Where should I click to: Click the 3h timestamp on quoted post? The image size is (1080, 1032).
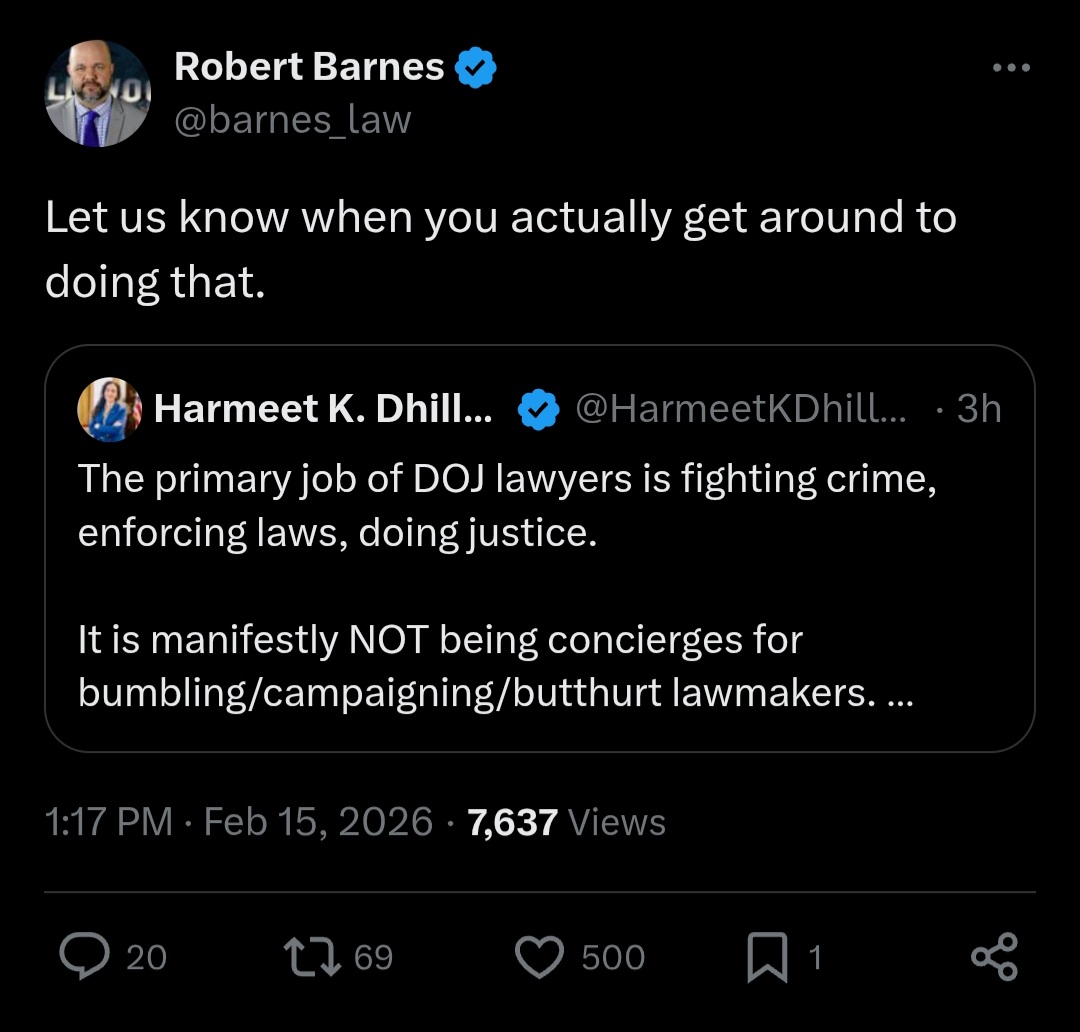(978, 408)
